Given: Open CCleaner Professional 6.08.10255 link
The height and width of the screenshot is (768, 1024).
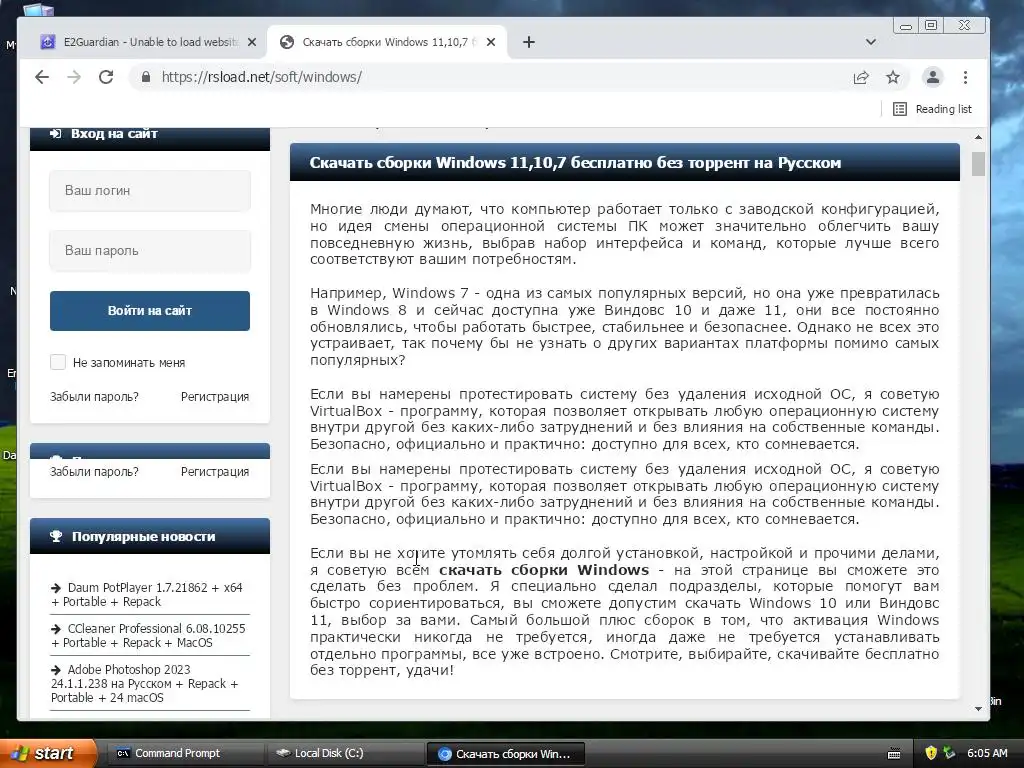Looking at the screenshot, I should click(148, 635).
